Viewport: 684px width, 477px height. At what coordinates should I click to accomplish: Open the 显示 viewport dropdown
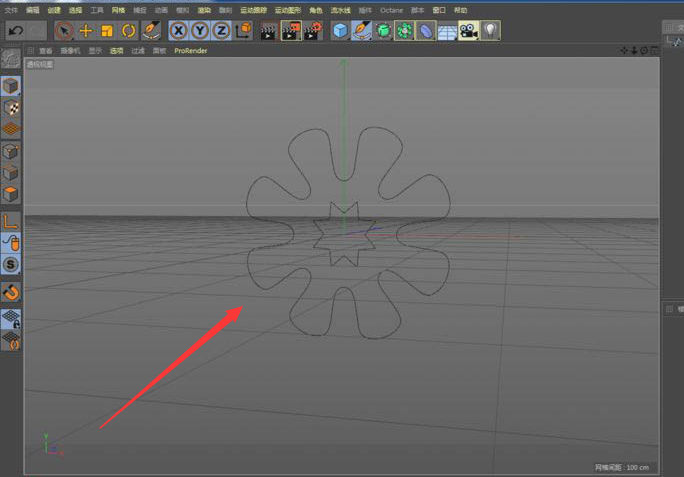point(95,50)
